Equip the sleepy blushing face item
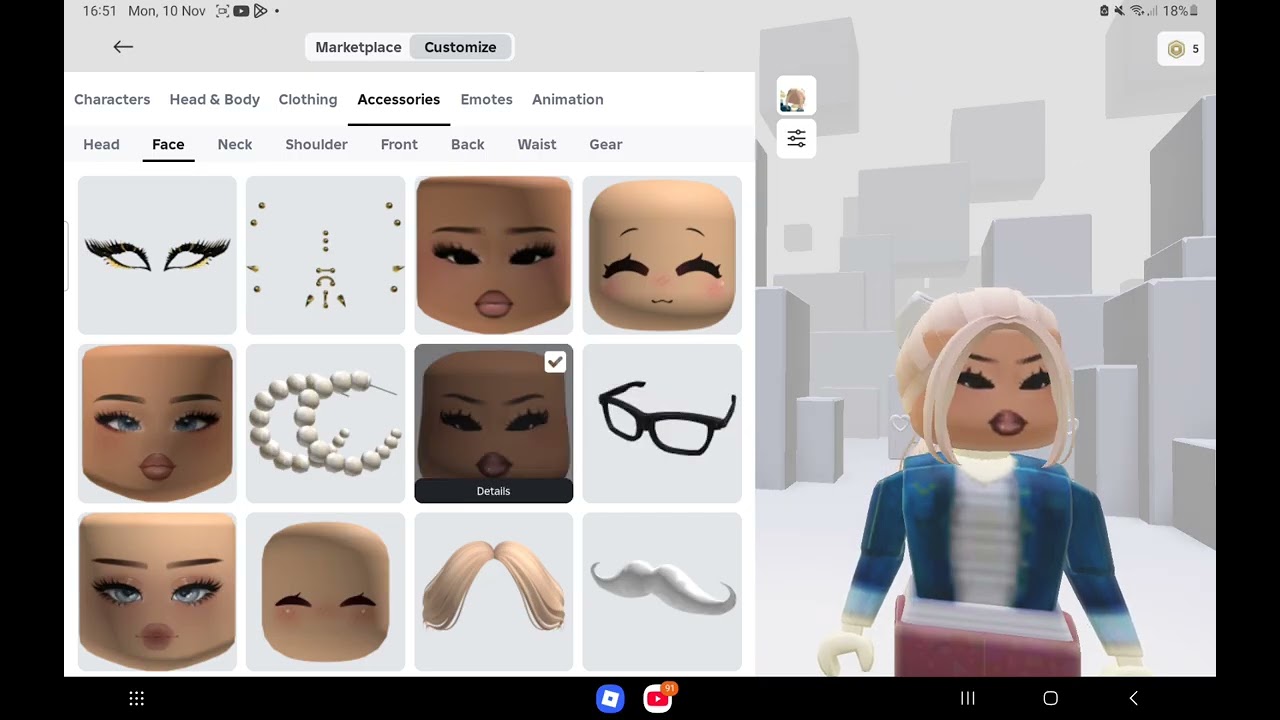 click(325, 592)
